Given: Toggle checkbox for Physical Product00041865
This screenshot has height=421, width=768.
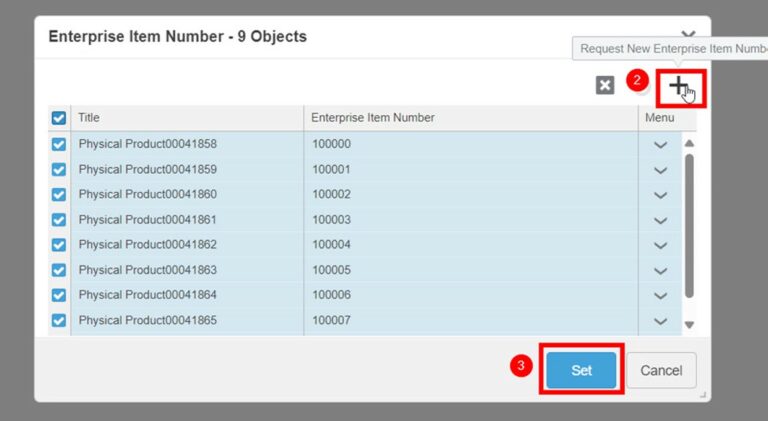Looking at the screenshot, I should 59,321.
